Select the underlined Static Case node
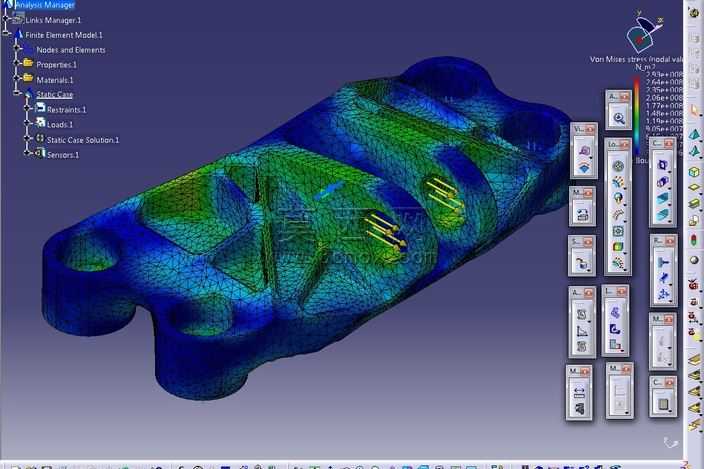This screenshot has height=469, width=704. (54, 94)
